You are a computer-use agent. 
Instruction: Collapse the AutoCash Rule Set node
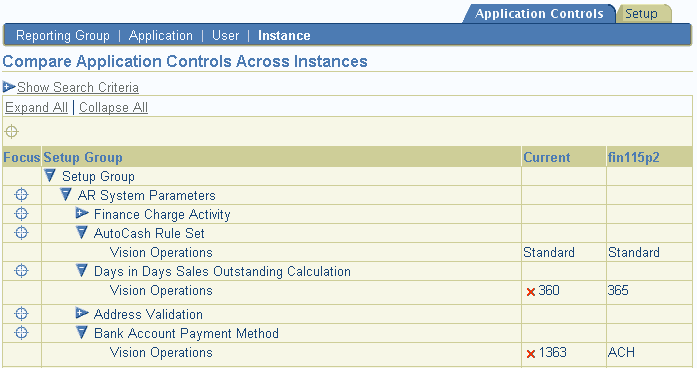82,232
